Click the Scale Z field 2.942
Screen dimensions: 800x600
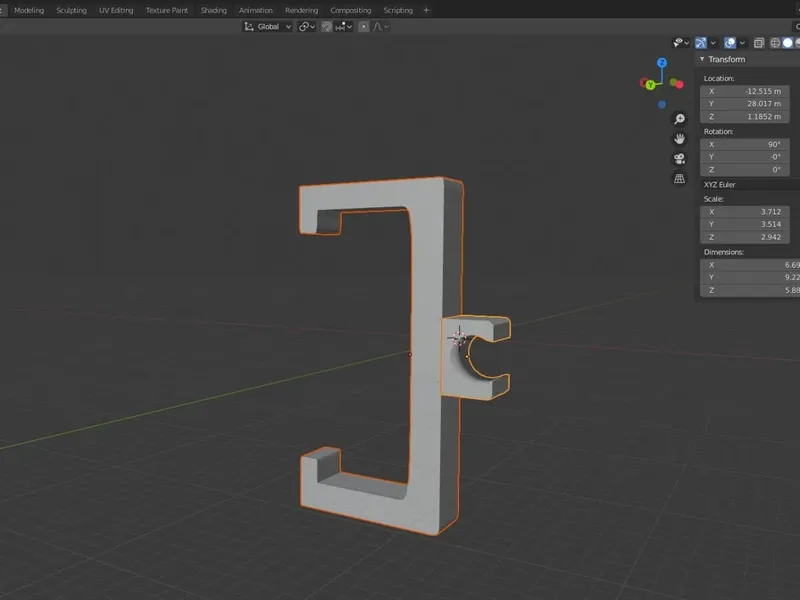coord(744,237)
